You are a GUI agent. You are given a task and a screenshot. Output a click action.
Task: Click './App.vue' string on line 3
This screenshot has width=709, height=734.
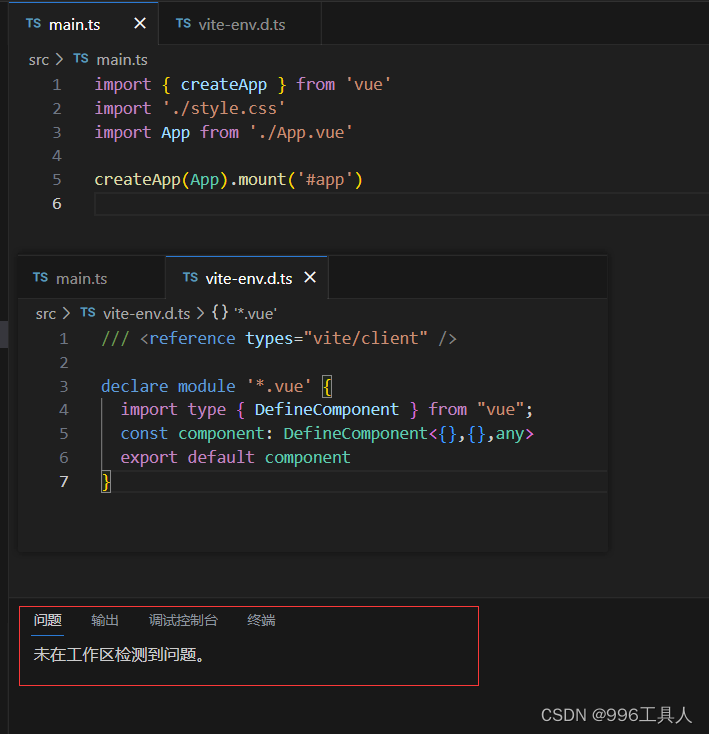[x=300, y=132]
